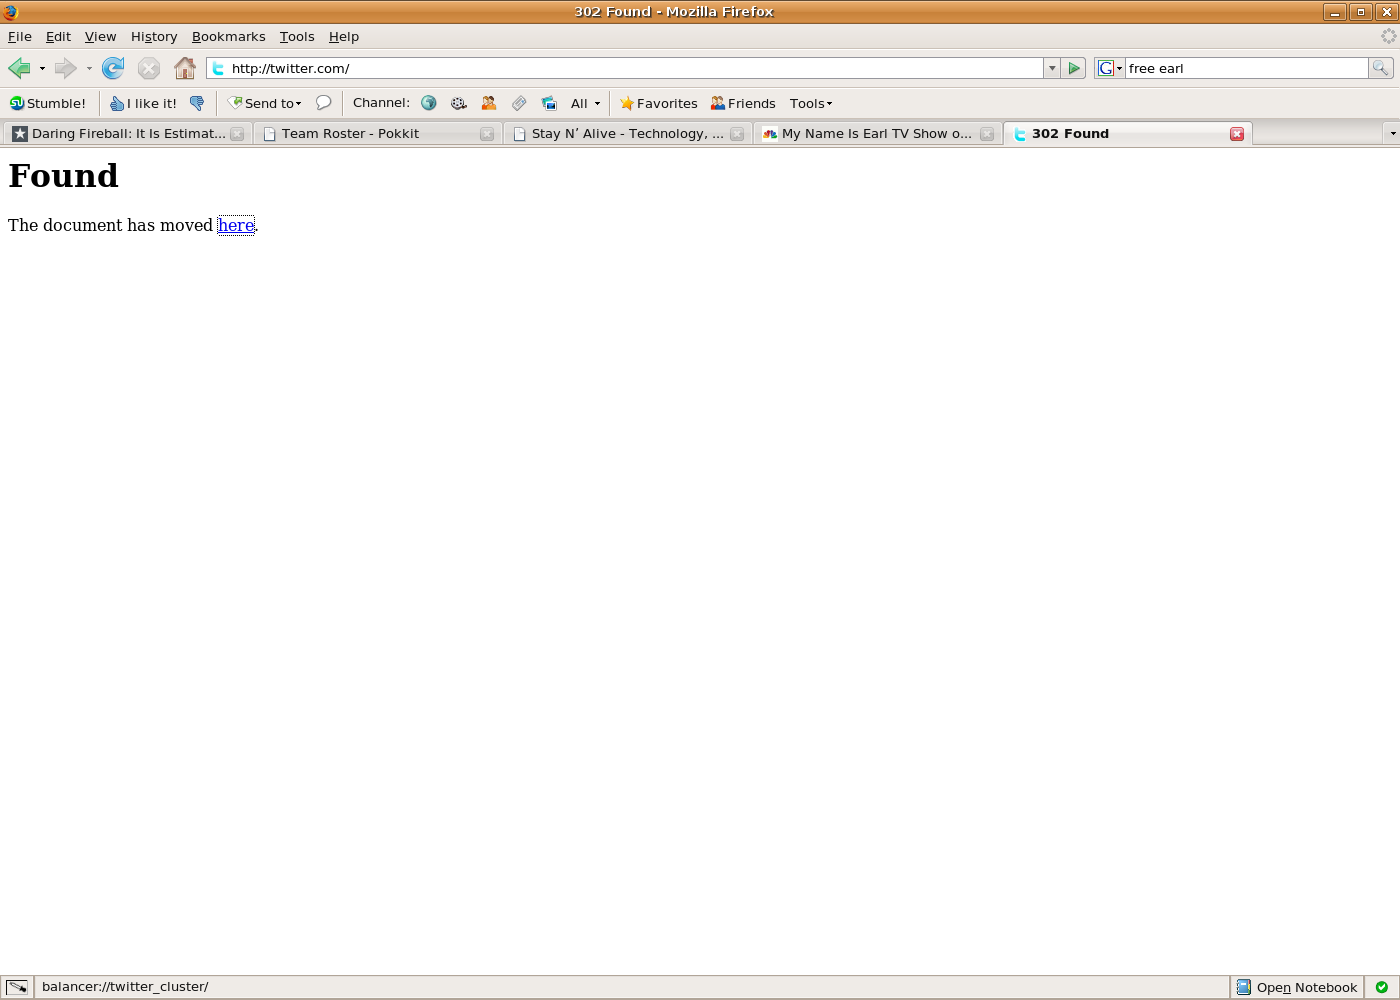Open the list all tabs dropdown
The width and height of the screenshot is (1400, 1000).
tap(1392, 133)
